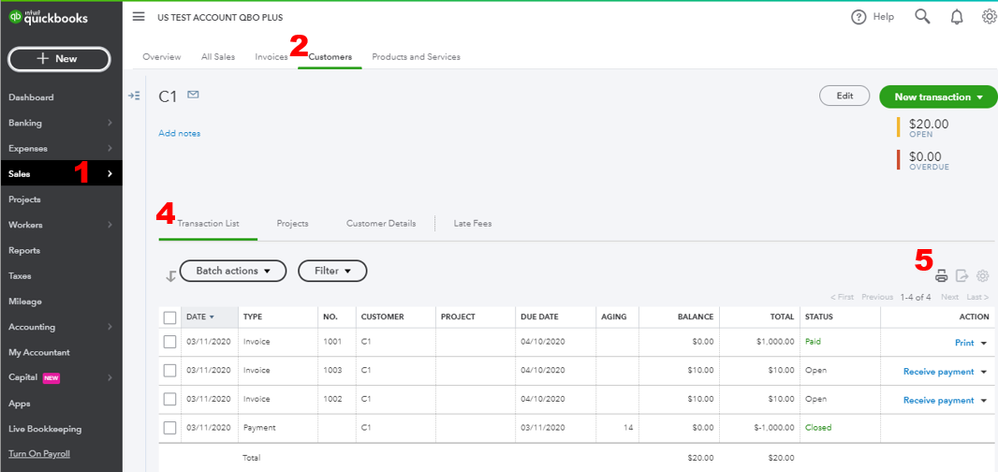
Task: Click the 'Closed' status of Payment row
Action: click(x=819, y=427)
